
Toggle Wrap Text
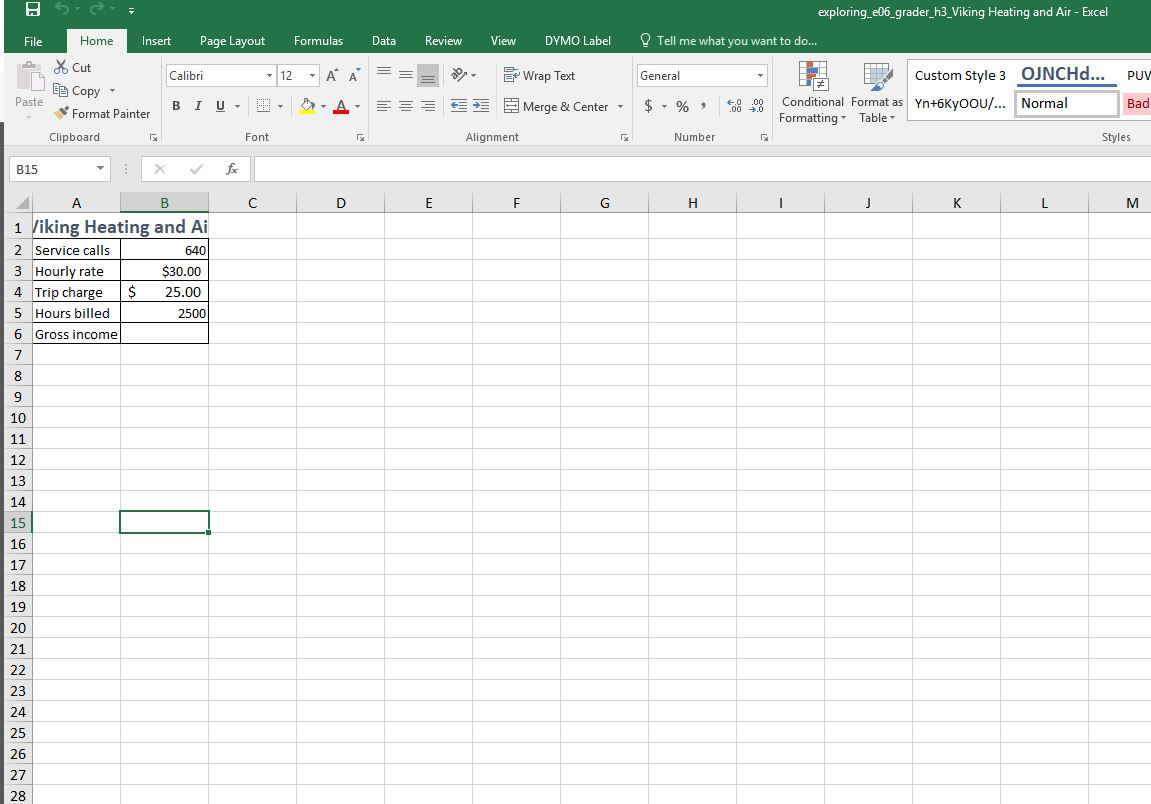tap(540, 76)
